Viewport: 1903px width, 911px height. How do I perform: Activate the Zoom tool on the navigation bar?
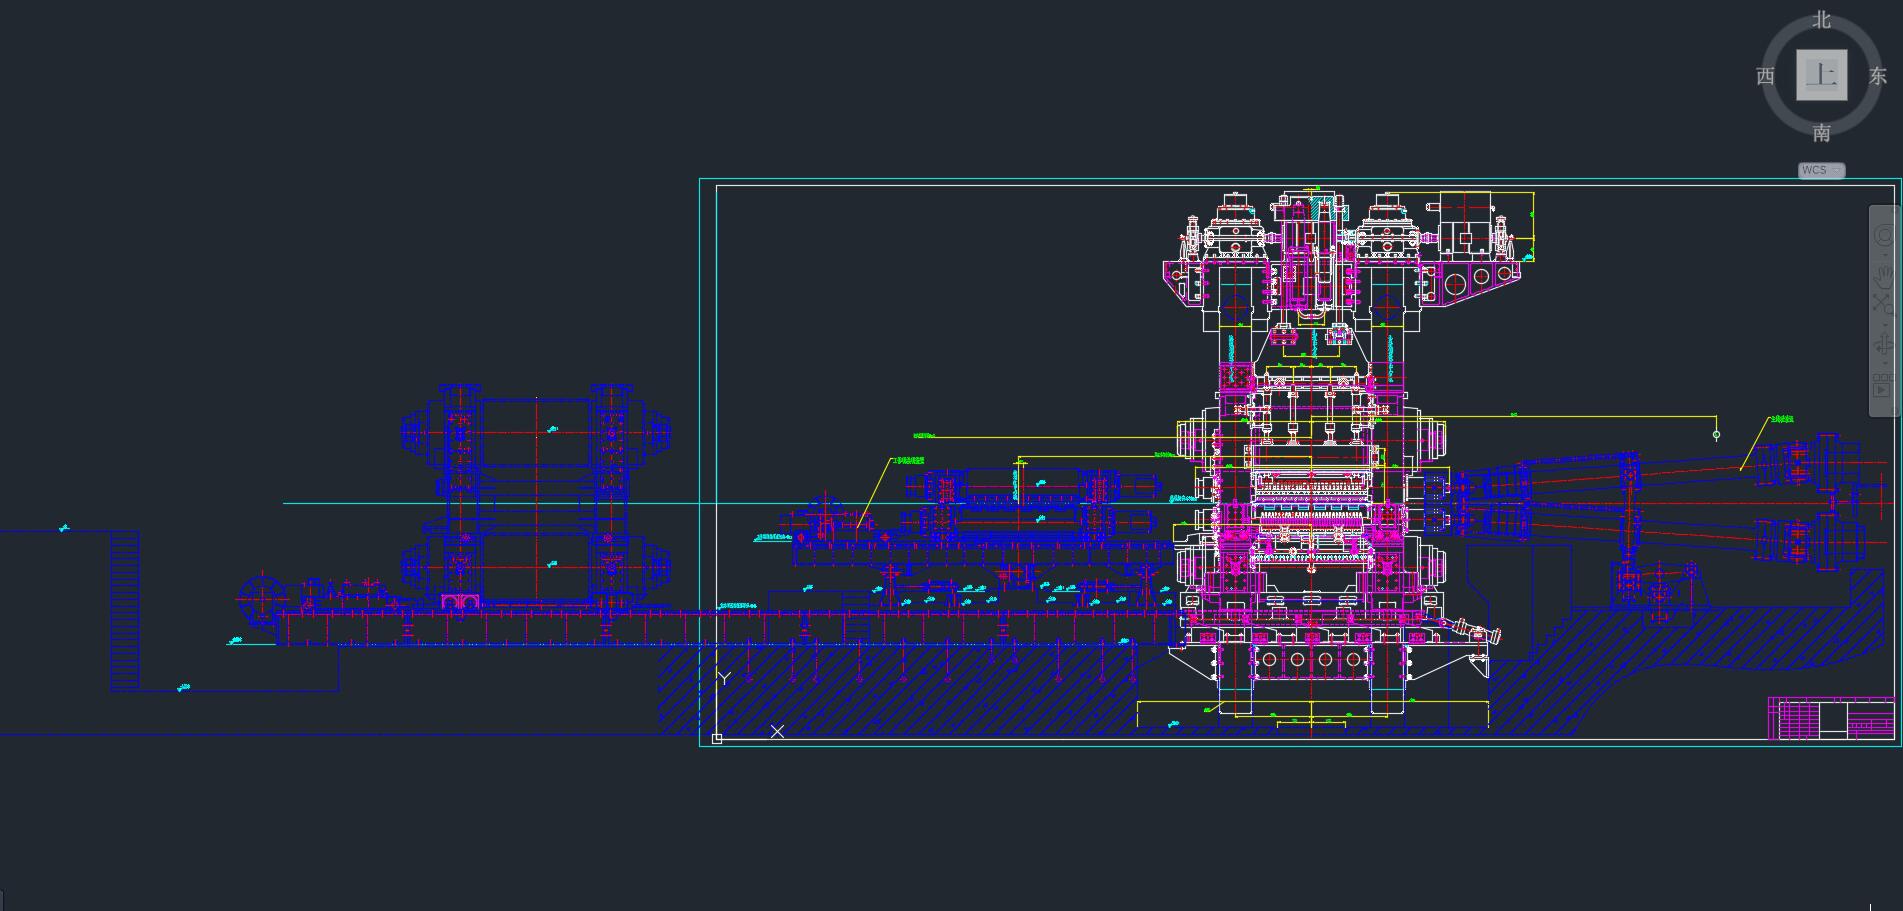[1882, 302]
